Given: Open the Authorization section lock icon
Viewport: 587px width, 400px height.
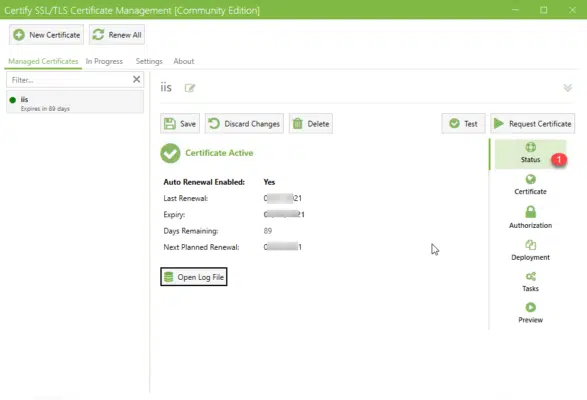Looking at the screenshot, I should tap(530, 212).
